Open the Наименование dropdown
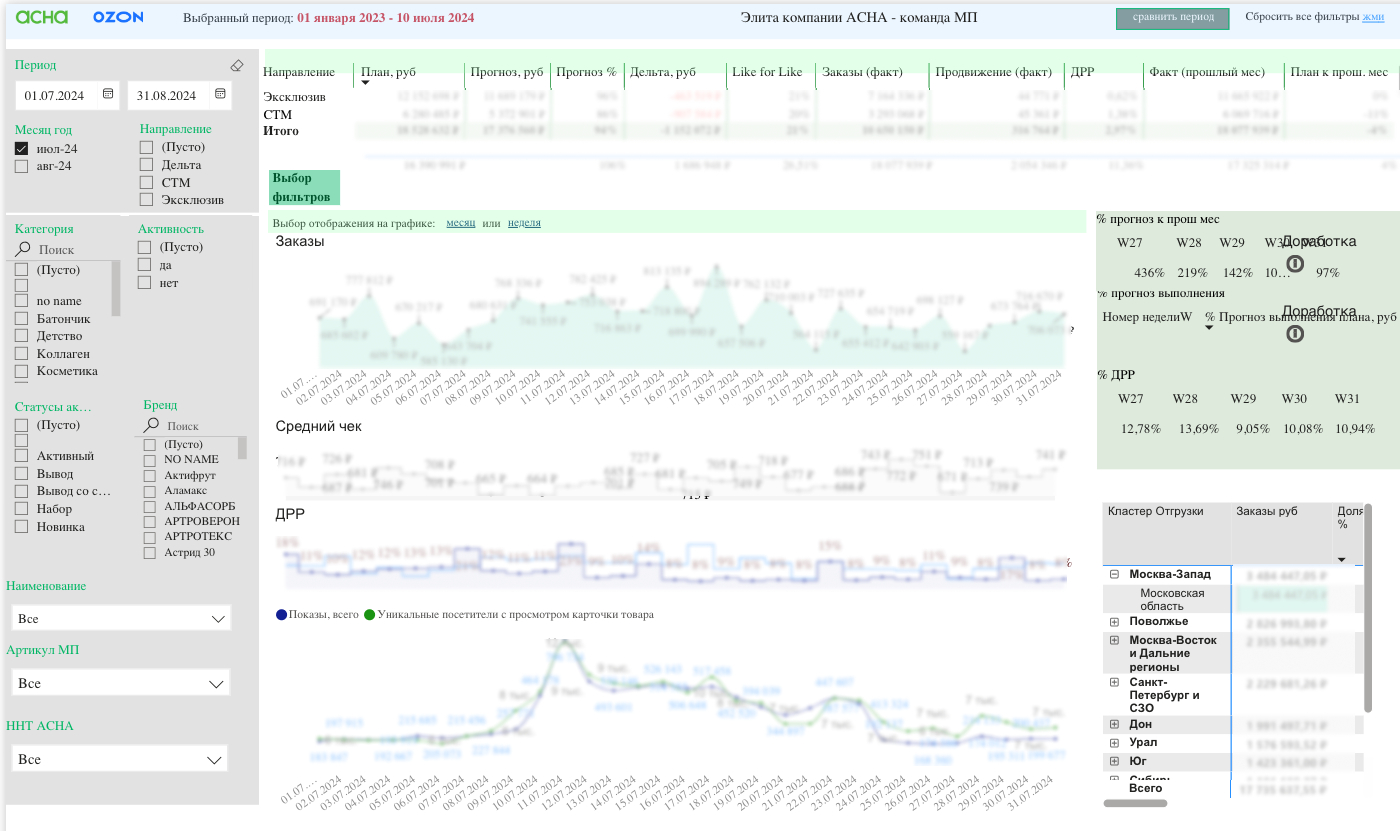The width and height of the screenshot is (1400, 831). pyautogui.click(x=120, y=619)
